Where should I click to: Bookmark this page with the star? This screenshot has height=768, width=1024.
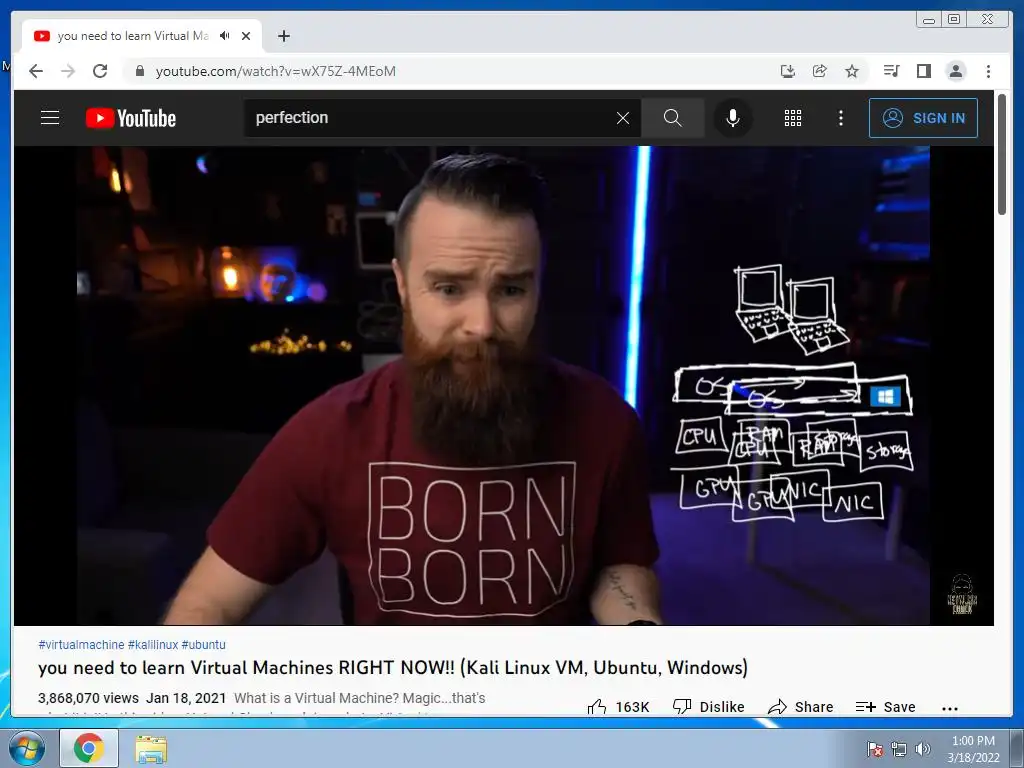click(x=852, y=71)
